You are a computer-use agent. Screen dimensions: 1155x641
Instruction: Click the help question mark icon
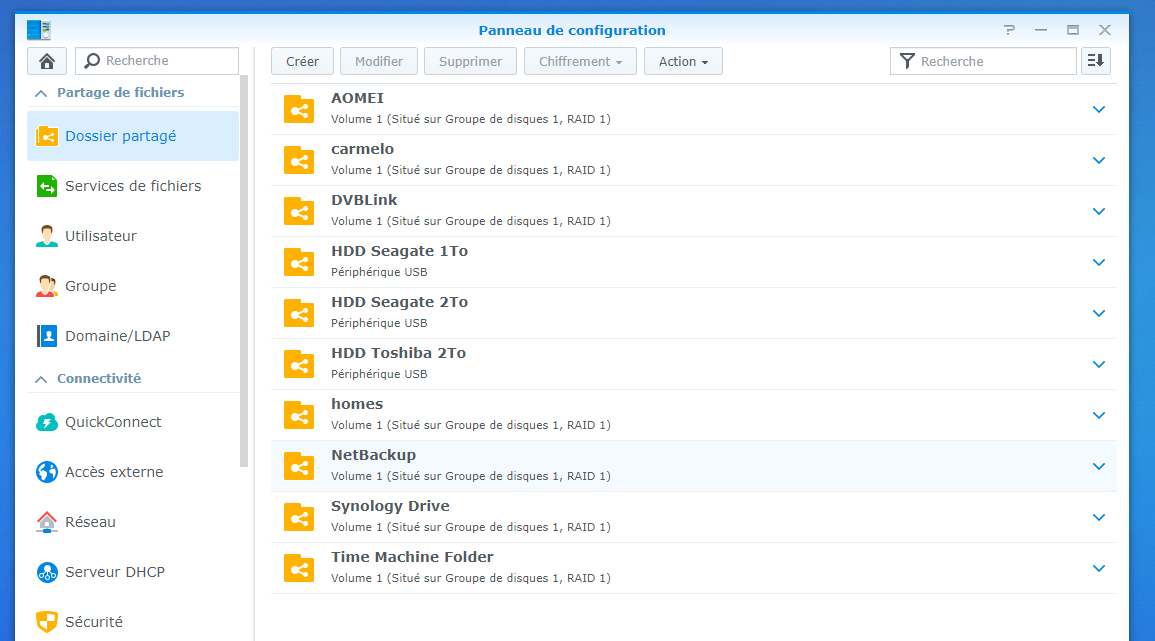tap(1009, 30)
